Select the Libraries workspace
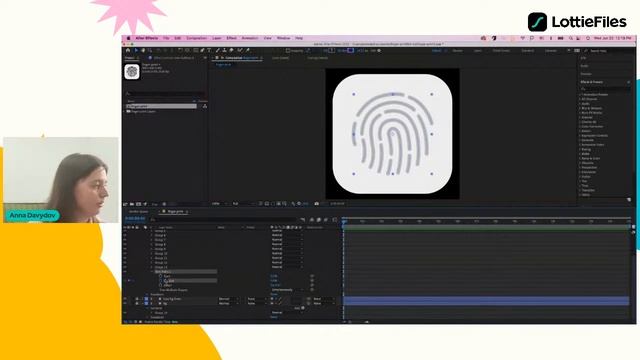 [x=551, y=51]
